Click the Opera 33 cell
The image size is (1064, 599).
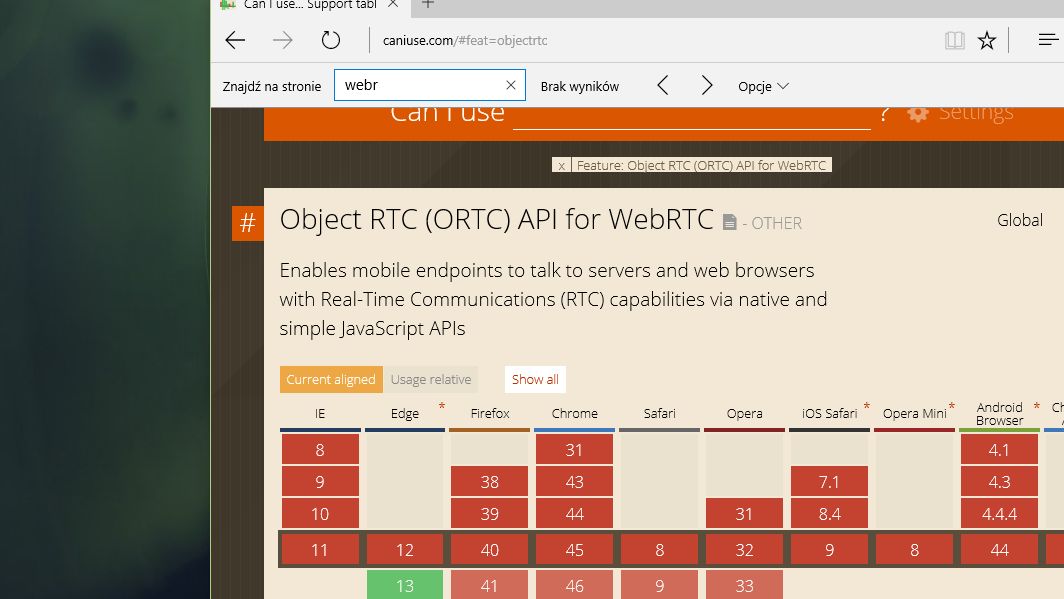(744, 585)
